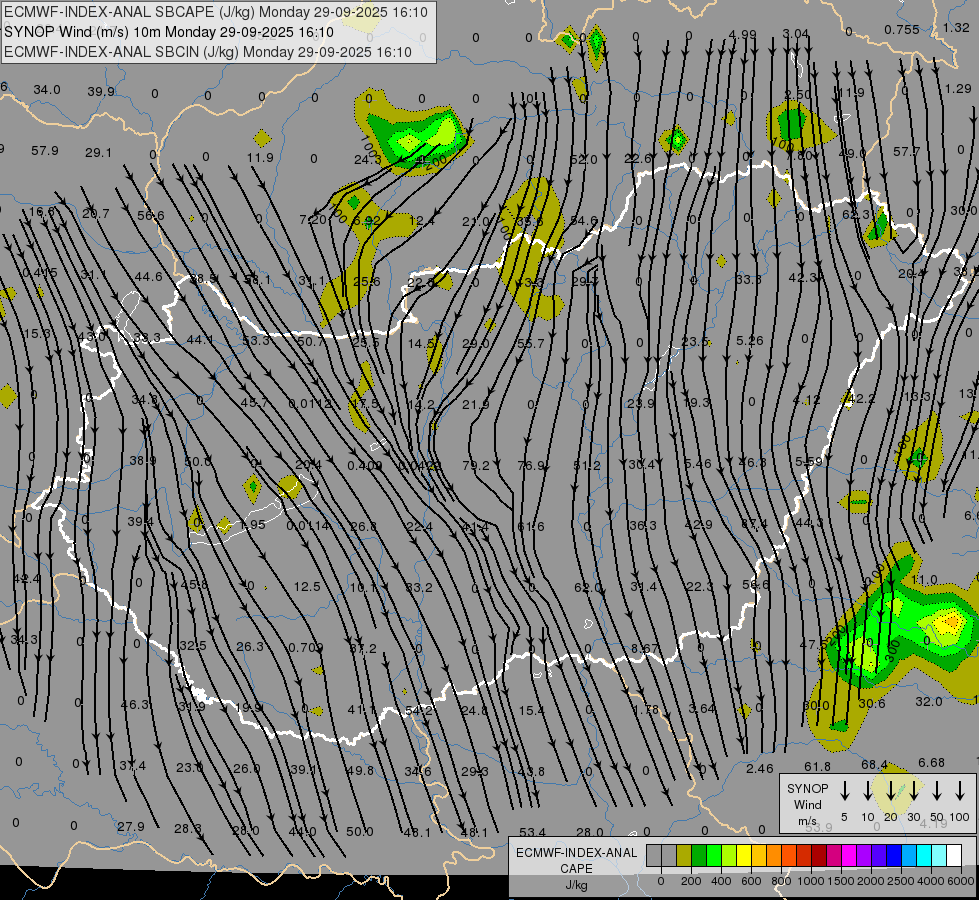979x900 pixels.
Task: Click the map value '30.6'
Action: (x=872, y=703)
